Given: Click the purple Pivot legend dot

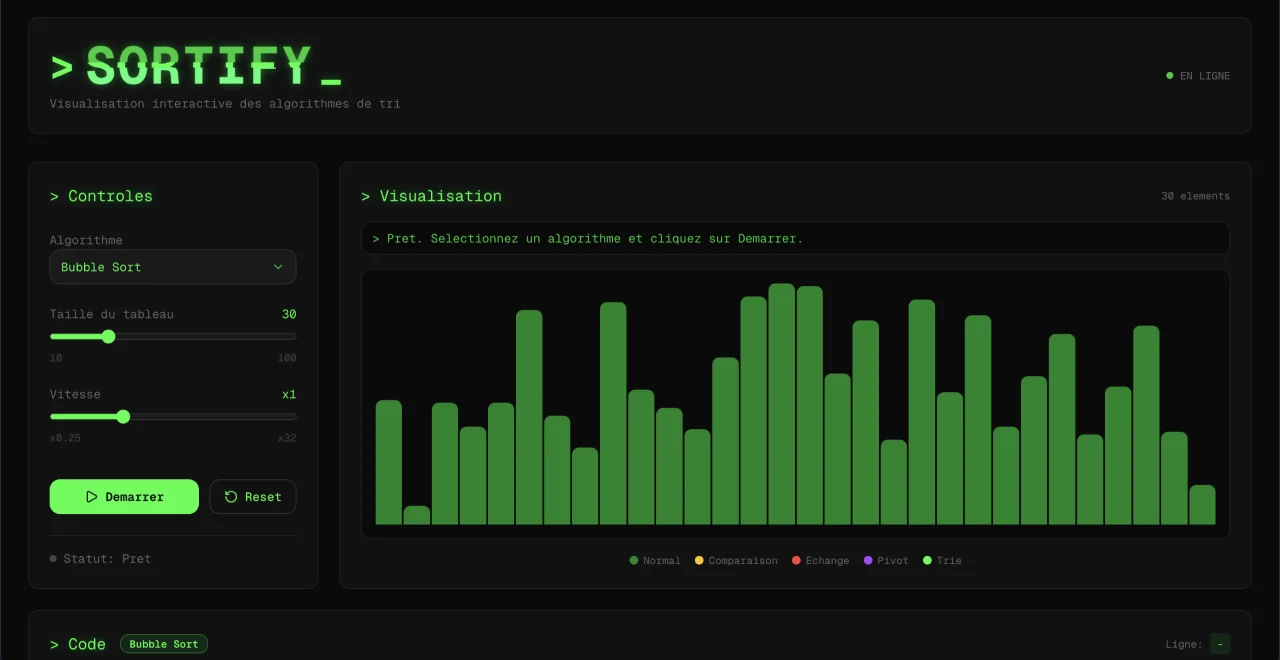Looking at the screenshot, I should coord(868,561).
